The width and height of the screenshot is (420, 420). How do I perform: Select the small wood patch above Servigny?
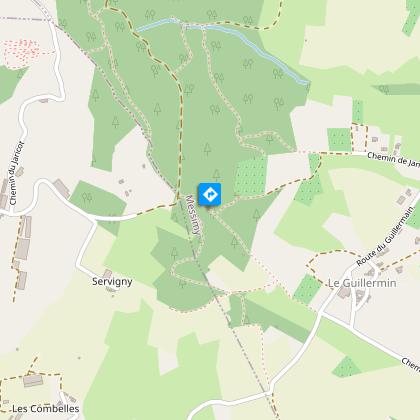(98, 206)
